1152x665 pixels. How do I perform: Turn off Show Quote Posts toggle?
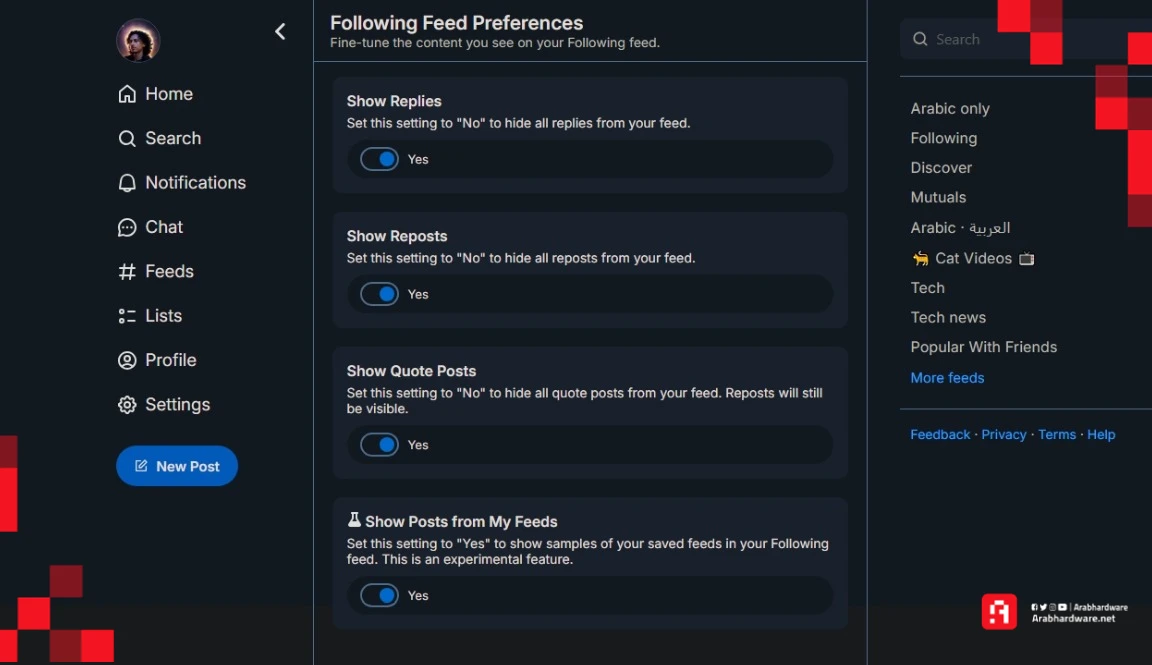379,445
